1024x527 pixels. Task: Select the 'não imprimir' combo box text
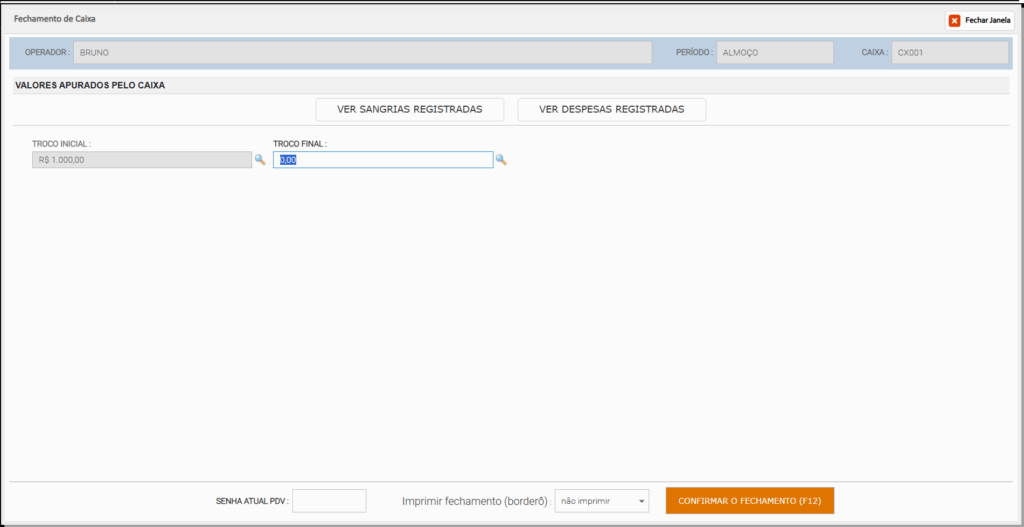pyautogui.click(x=586, y=502)
